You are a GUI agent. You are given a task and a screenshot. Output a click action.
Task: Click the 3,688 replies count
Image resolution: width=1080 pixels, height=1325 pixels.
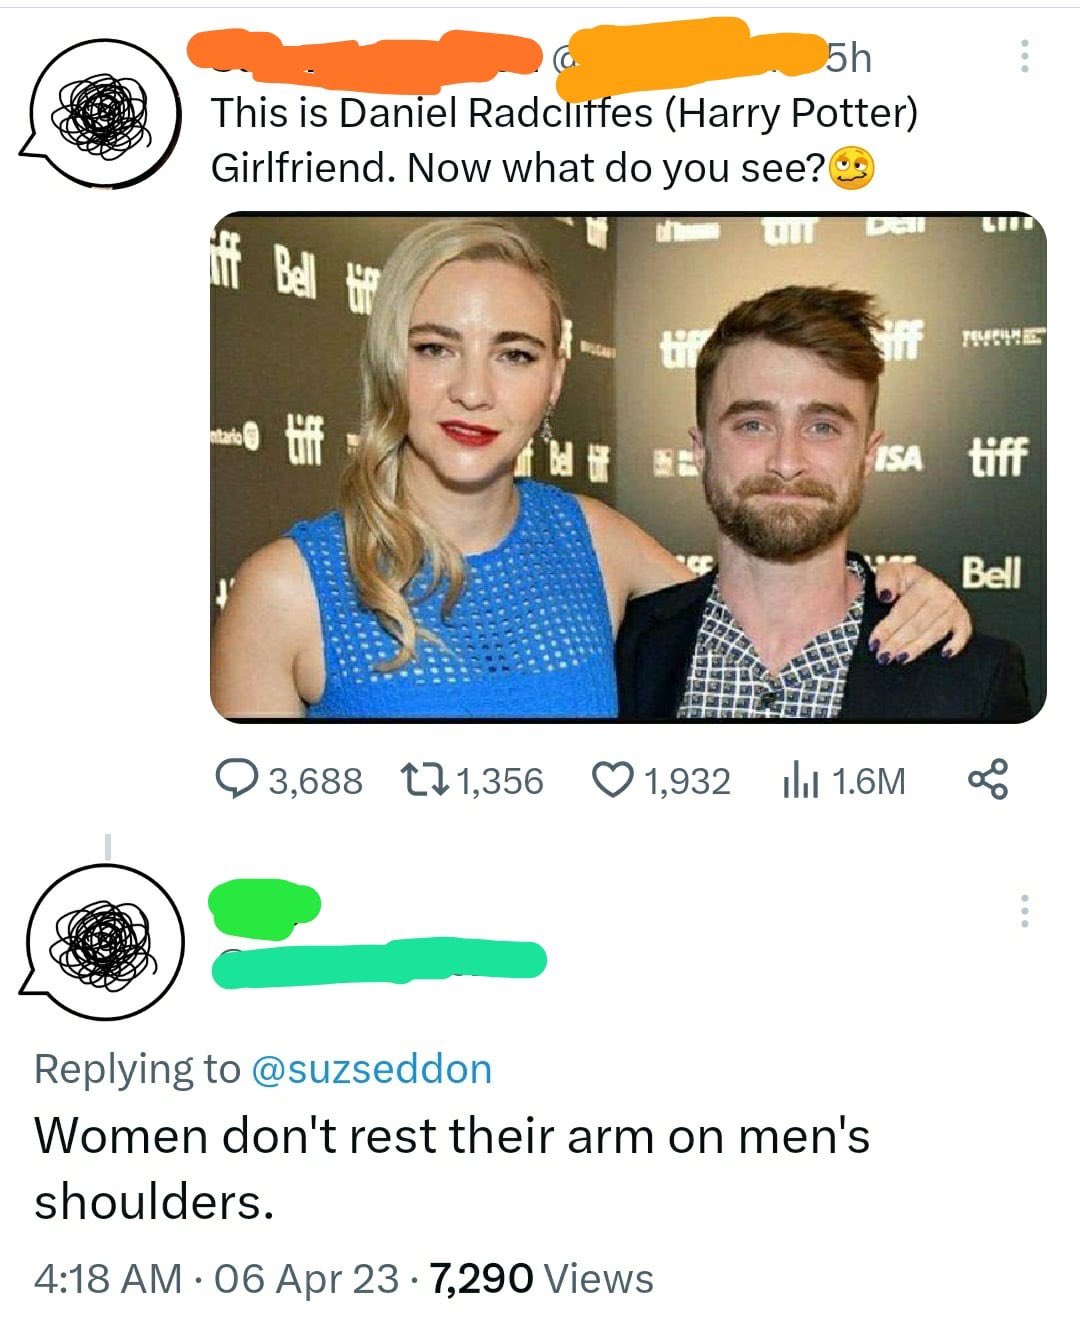316,780
